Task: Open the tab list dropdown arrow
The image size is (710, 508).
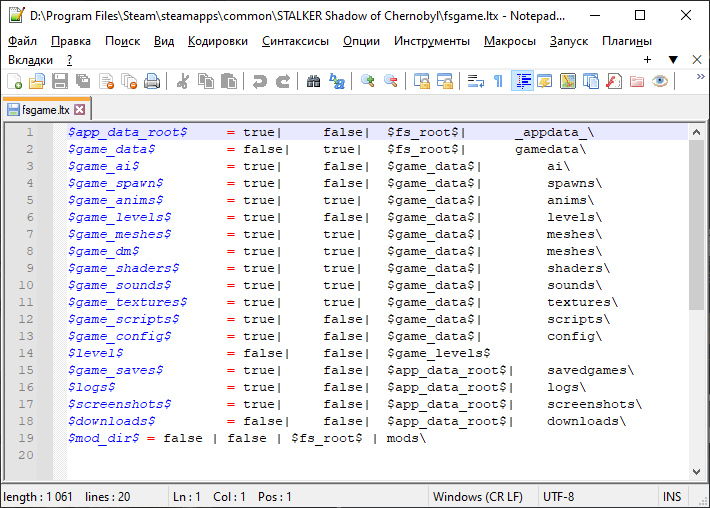Action: tap(673, 60)
